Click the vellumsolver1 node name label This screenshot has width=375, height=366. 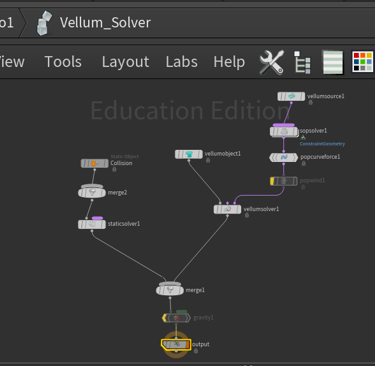261,209
